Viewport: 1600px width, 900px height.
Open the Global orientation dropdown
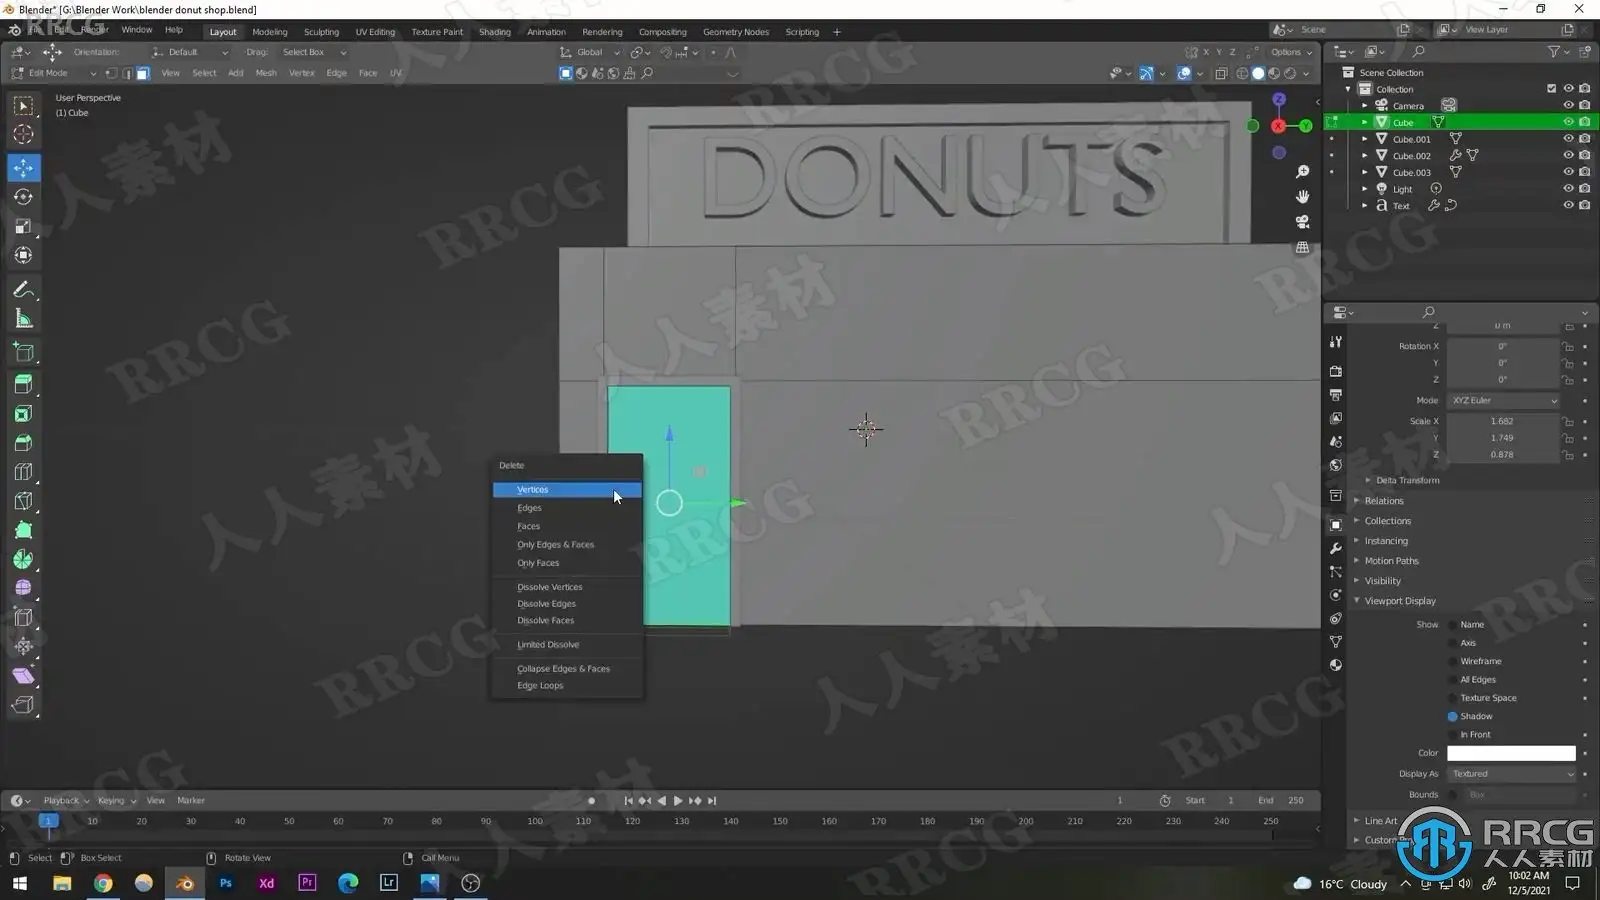(x=592, y=52)
